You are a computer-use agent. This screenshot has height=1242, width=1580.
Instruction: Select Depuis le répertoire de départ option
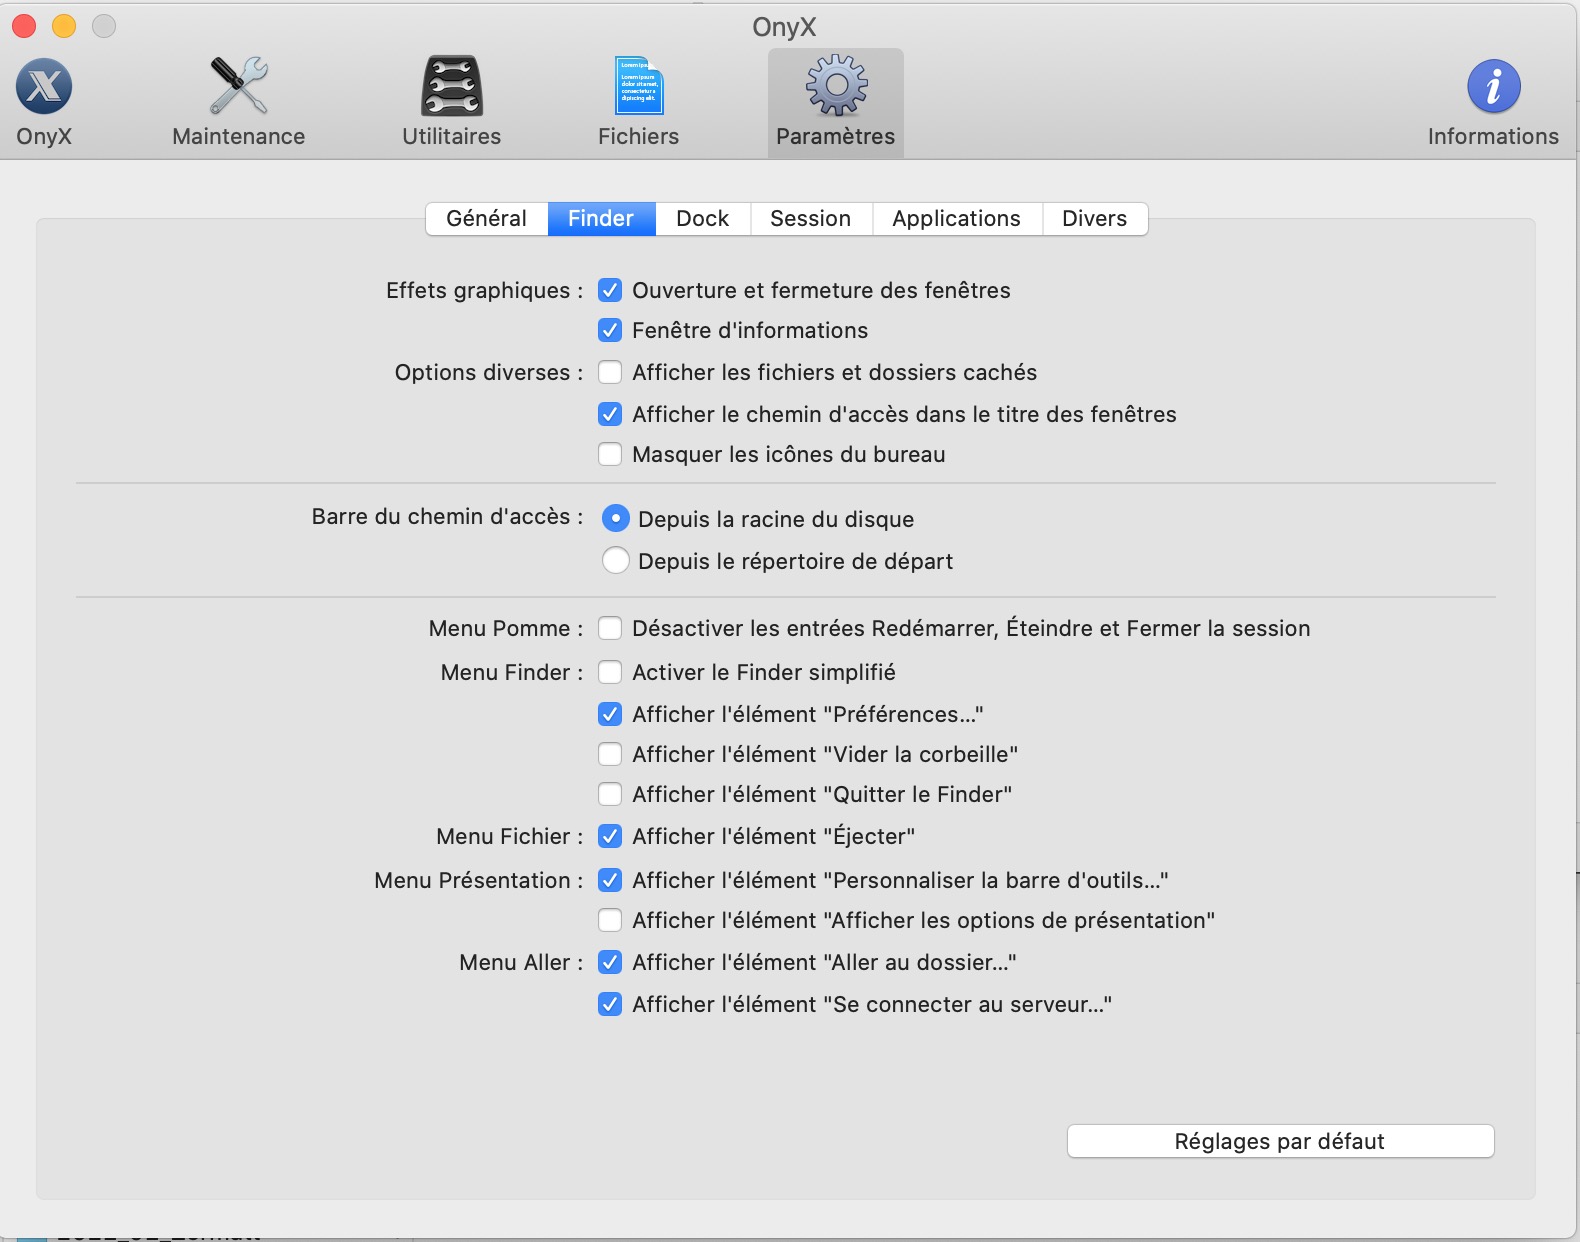(x=616, y=560)
